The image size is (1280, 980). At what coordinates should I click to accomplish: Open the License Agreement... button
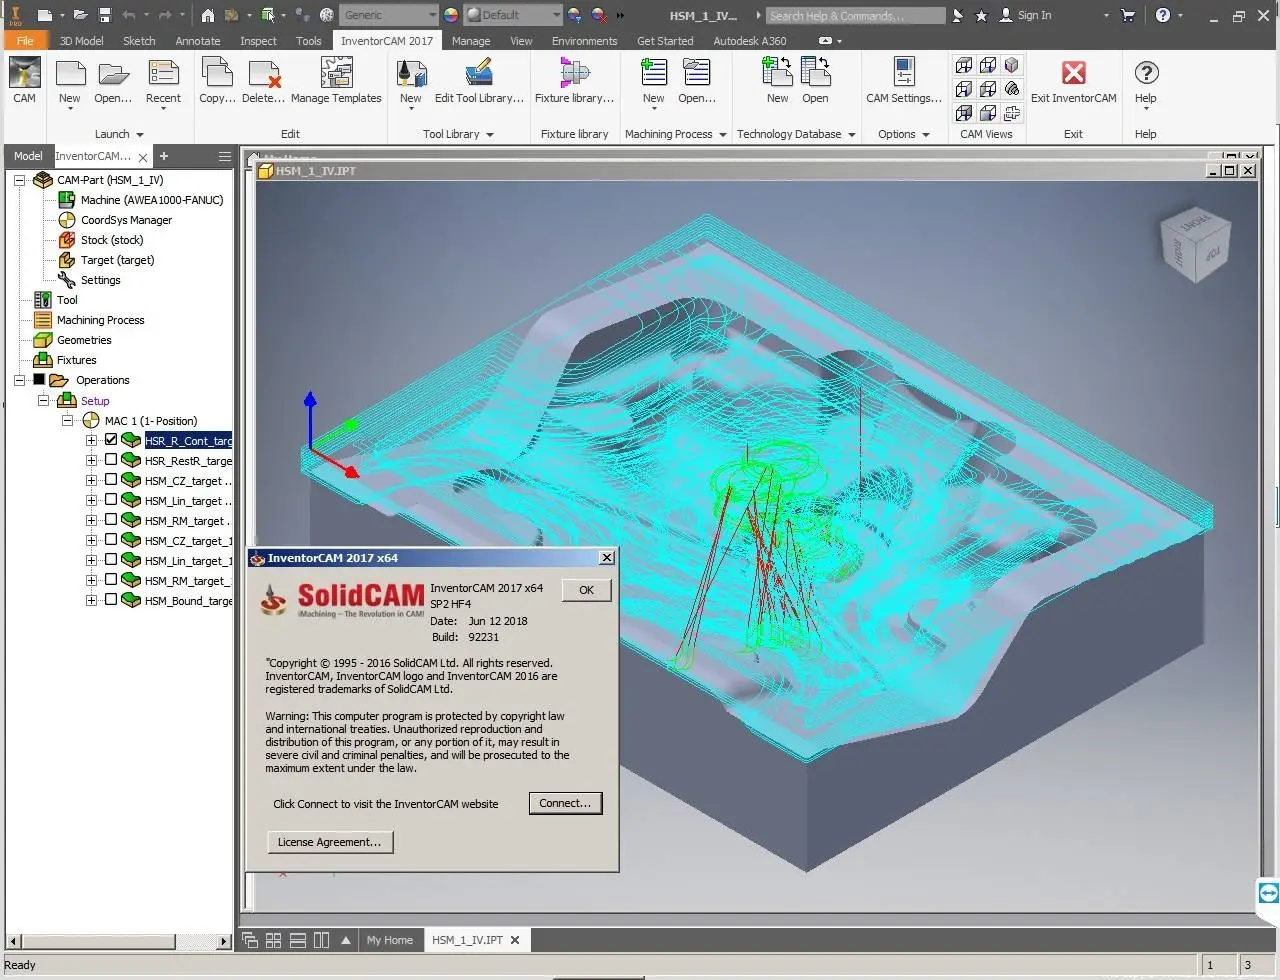click(x=330, y=842)
